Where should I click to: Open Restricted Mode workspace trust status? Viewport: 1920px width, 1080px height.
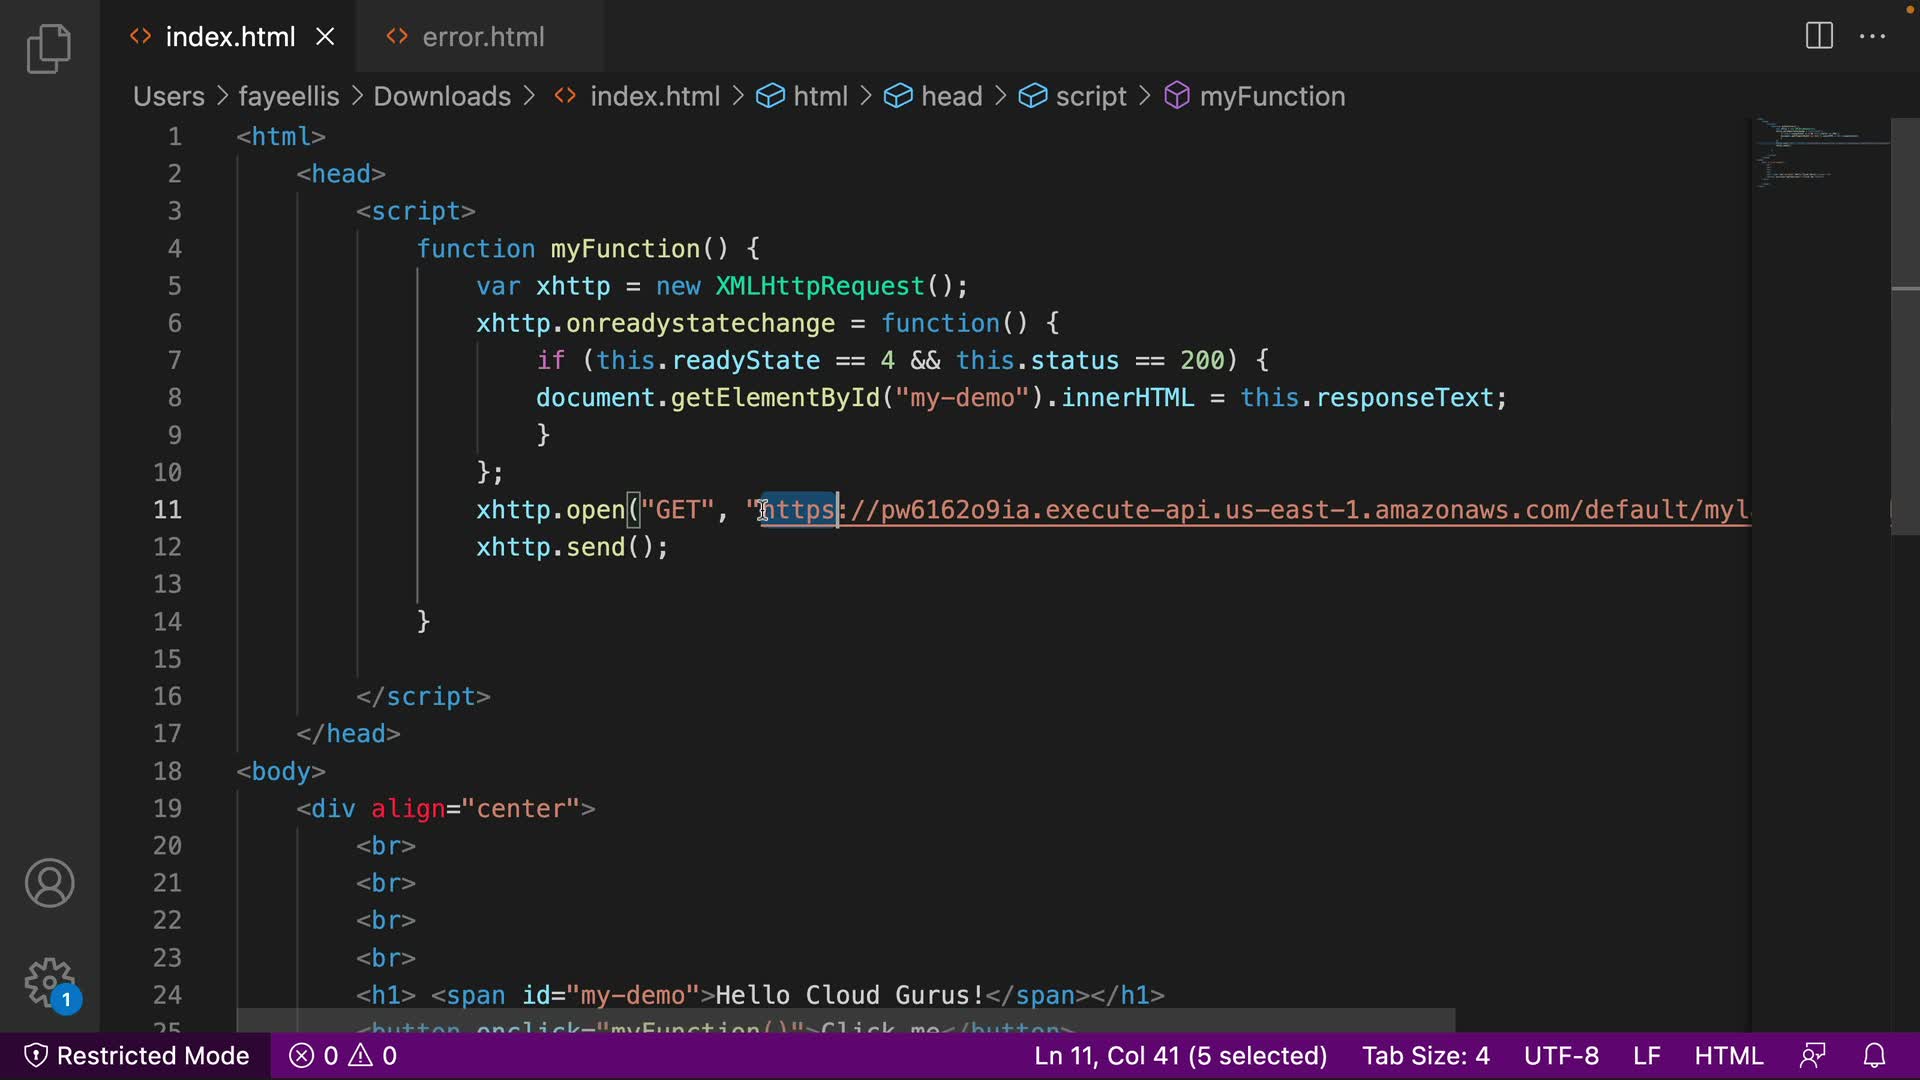click(136, 1056)
